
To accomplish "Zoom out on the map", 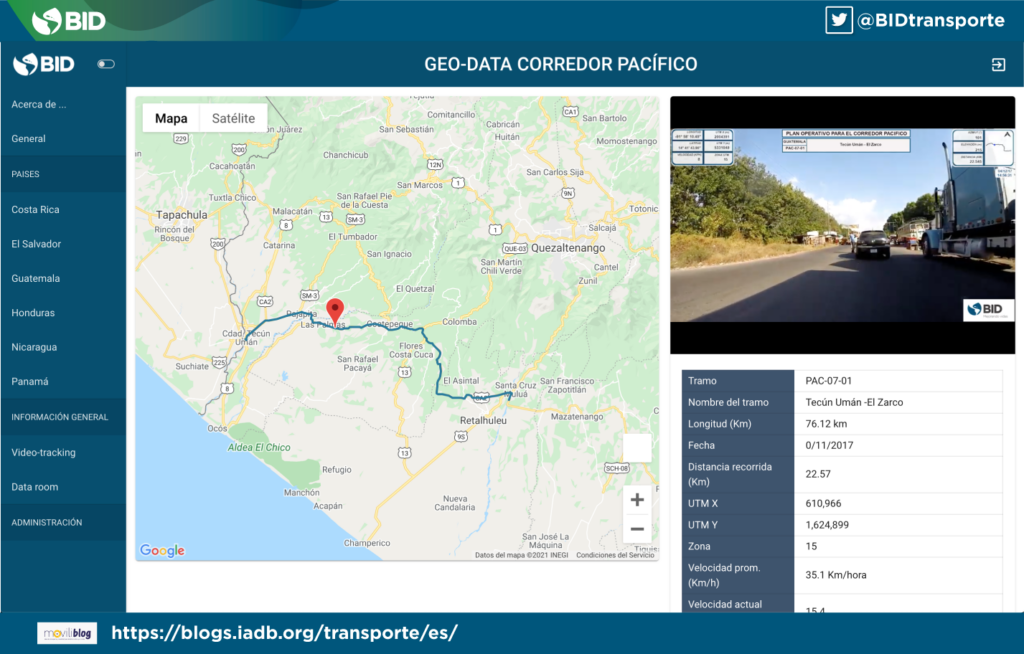I will click(637, 529).
